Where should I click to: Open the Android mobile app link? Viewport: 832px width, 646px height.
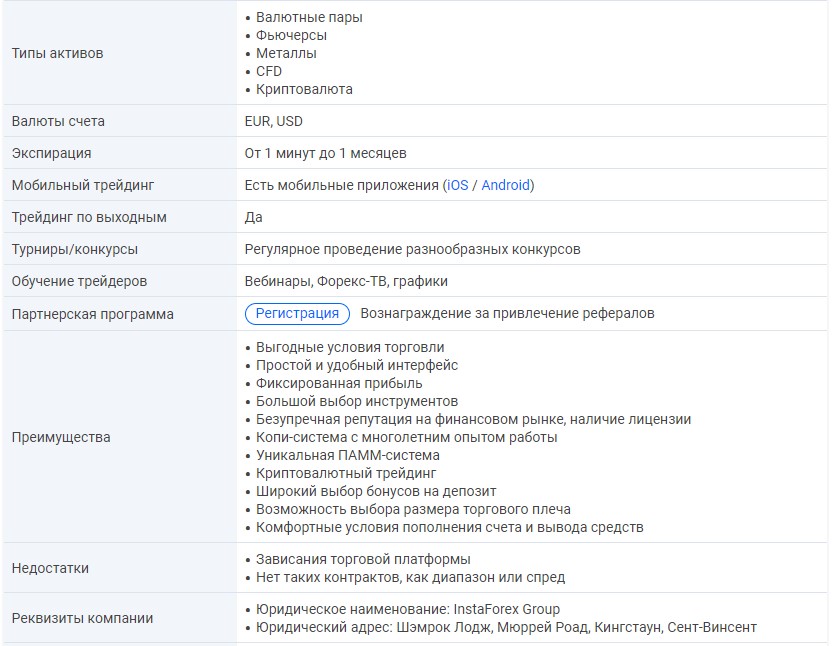pos(505,185)
